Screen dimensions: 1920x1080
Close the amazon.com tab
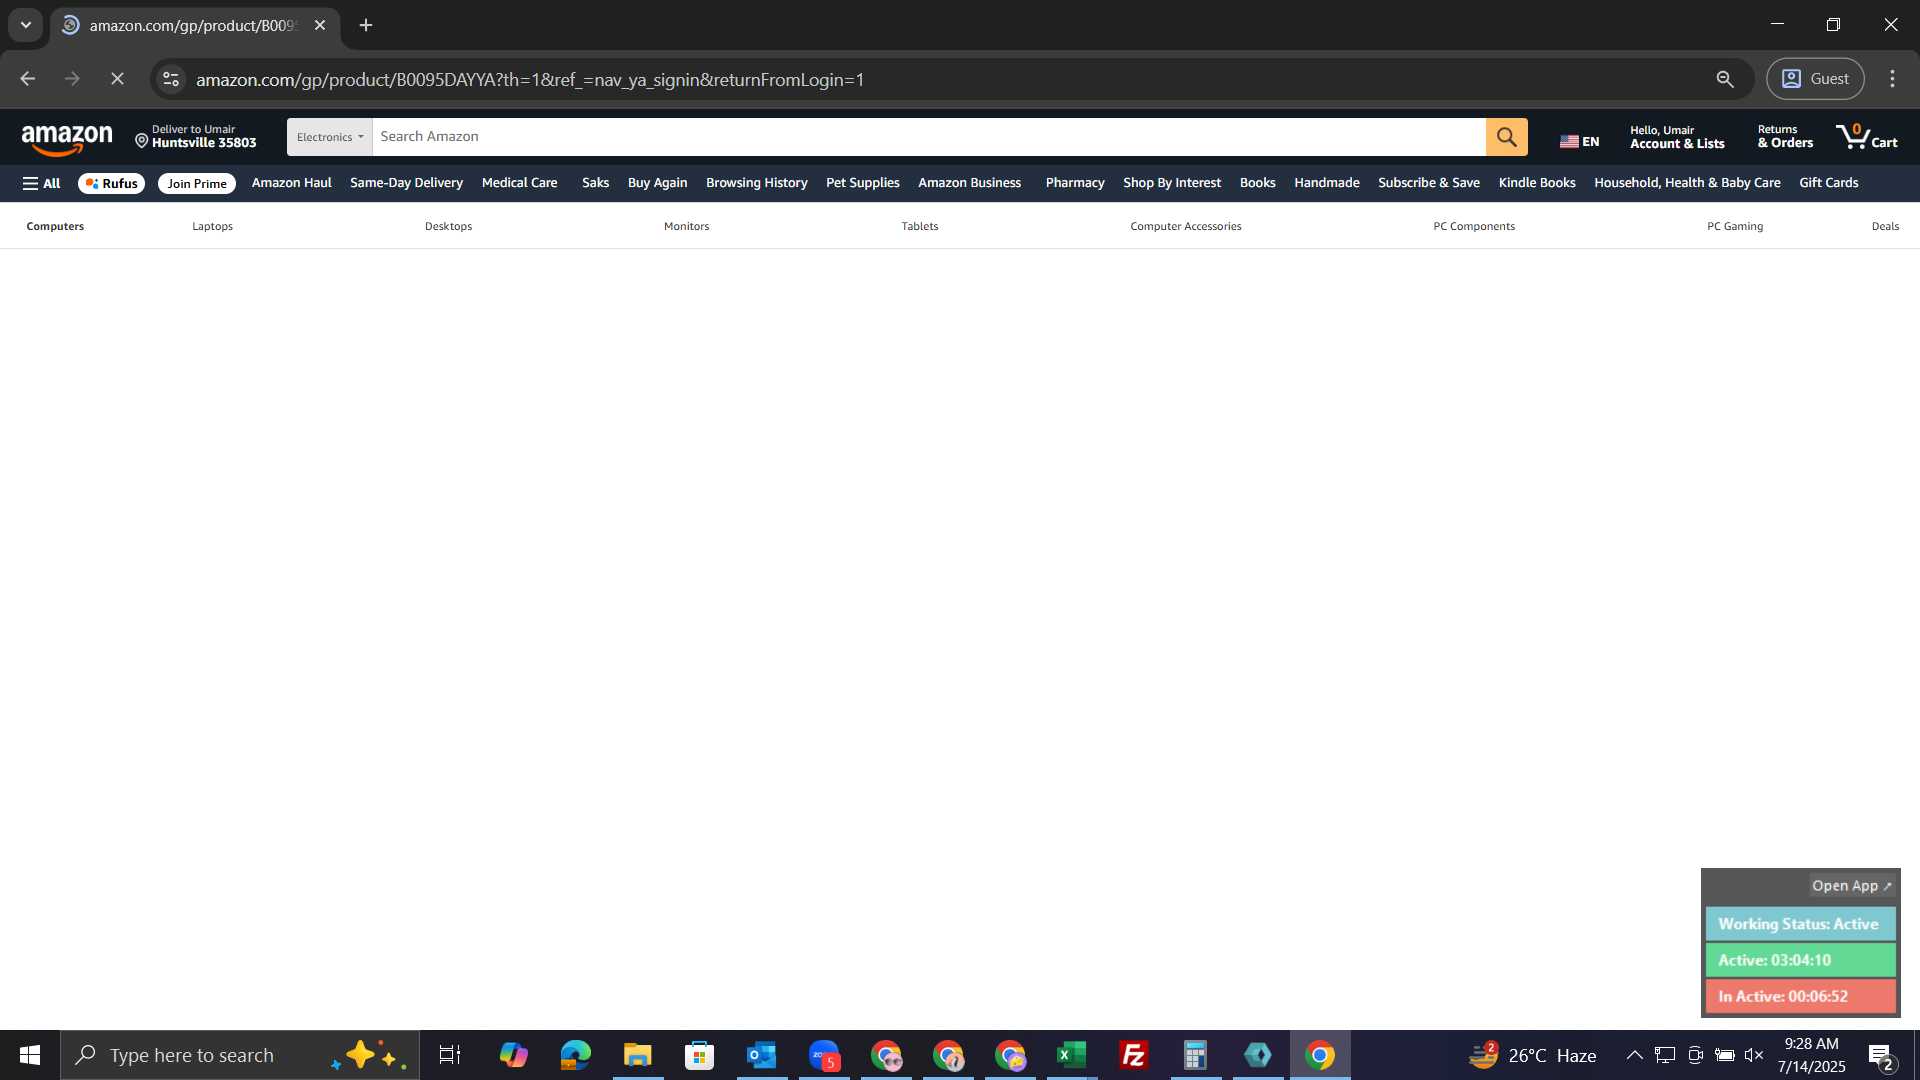(320, 25)
